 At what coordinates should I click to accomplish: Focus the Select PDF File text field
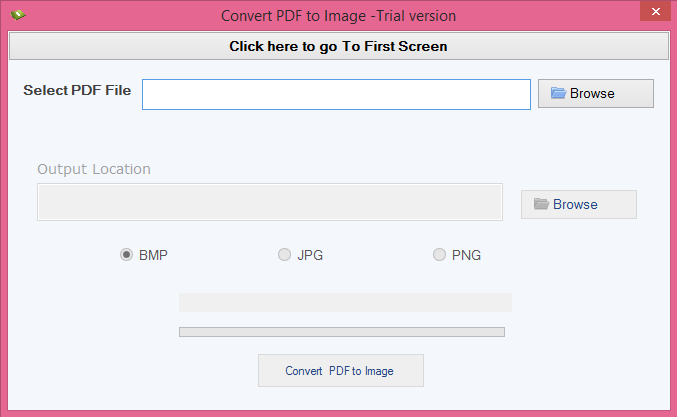336,95
